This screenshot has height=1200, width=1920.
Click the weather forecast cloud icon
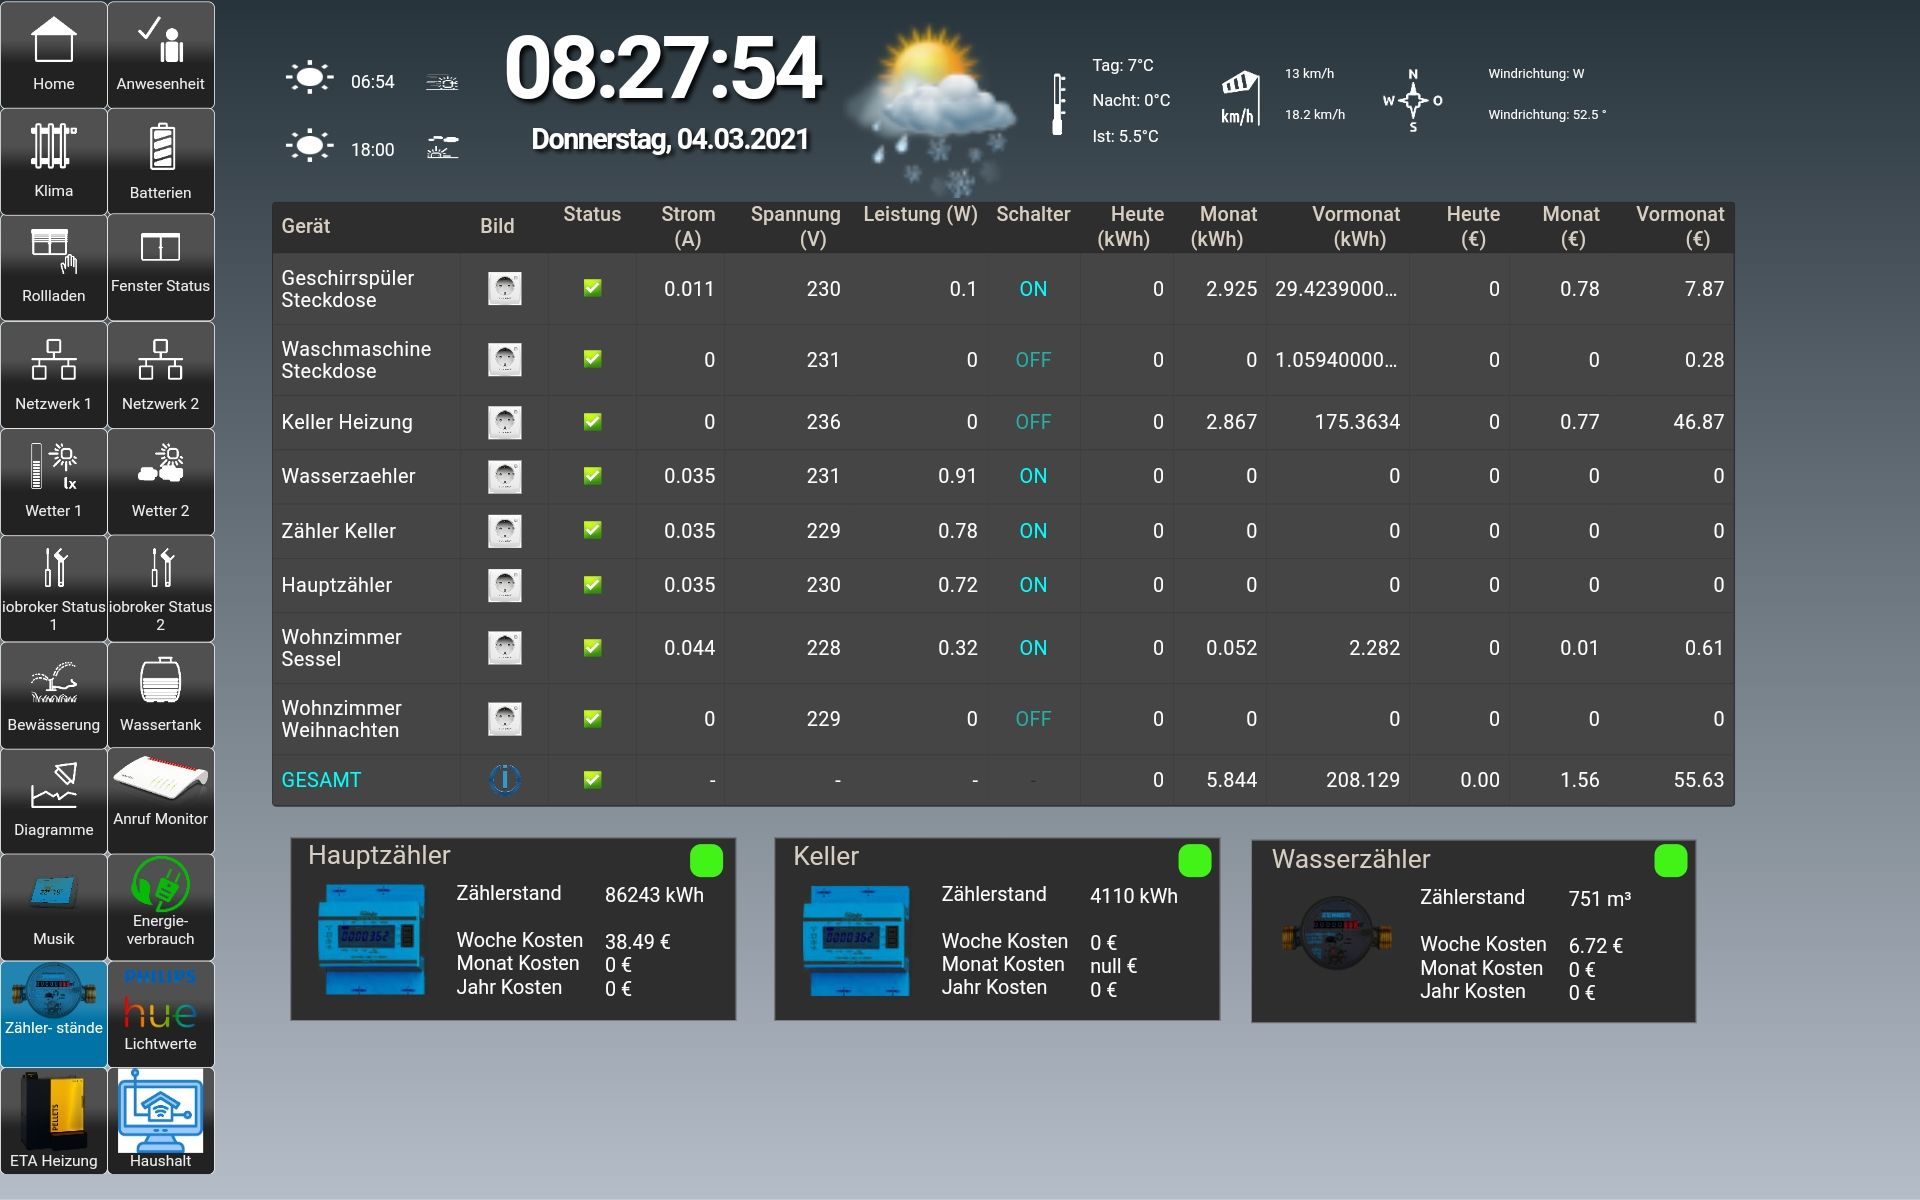(x=930, y=110)
